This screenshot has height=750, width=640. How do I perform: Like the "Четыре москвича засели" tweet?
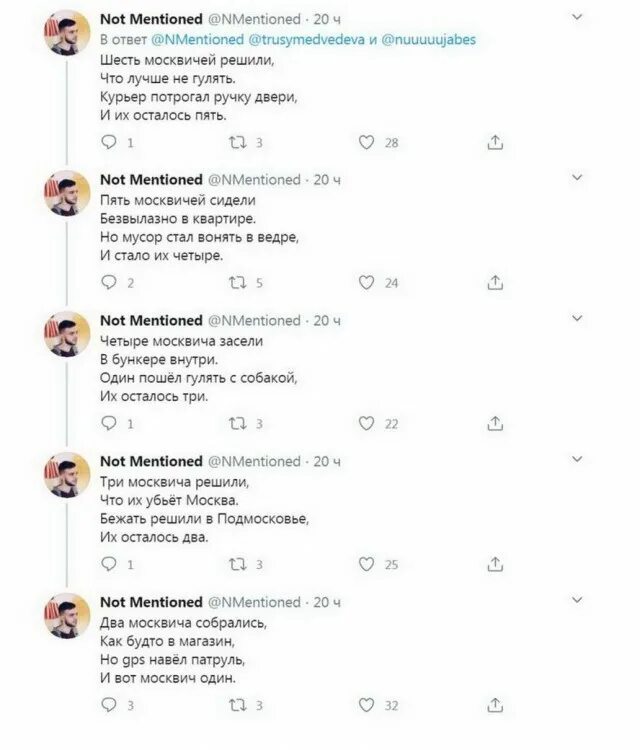tap(367, 424)
